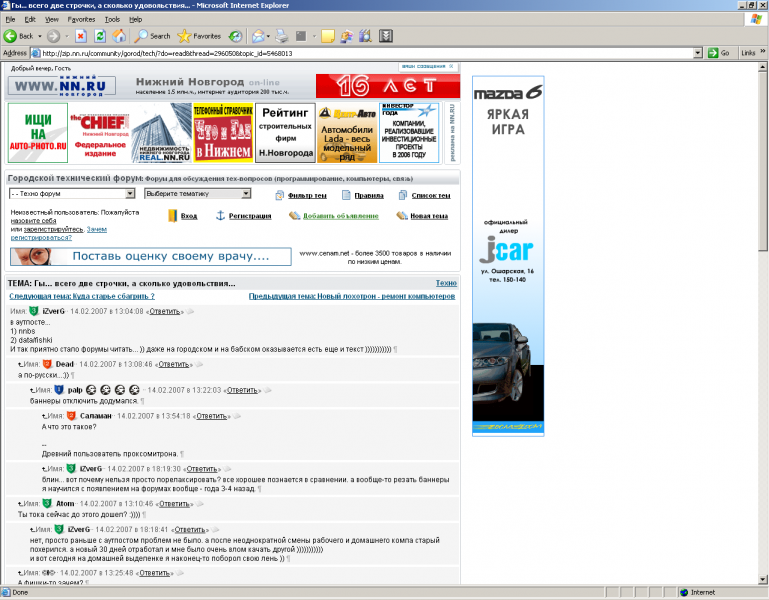Click the History toolbar icon

pos(236,36)
